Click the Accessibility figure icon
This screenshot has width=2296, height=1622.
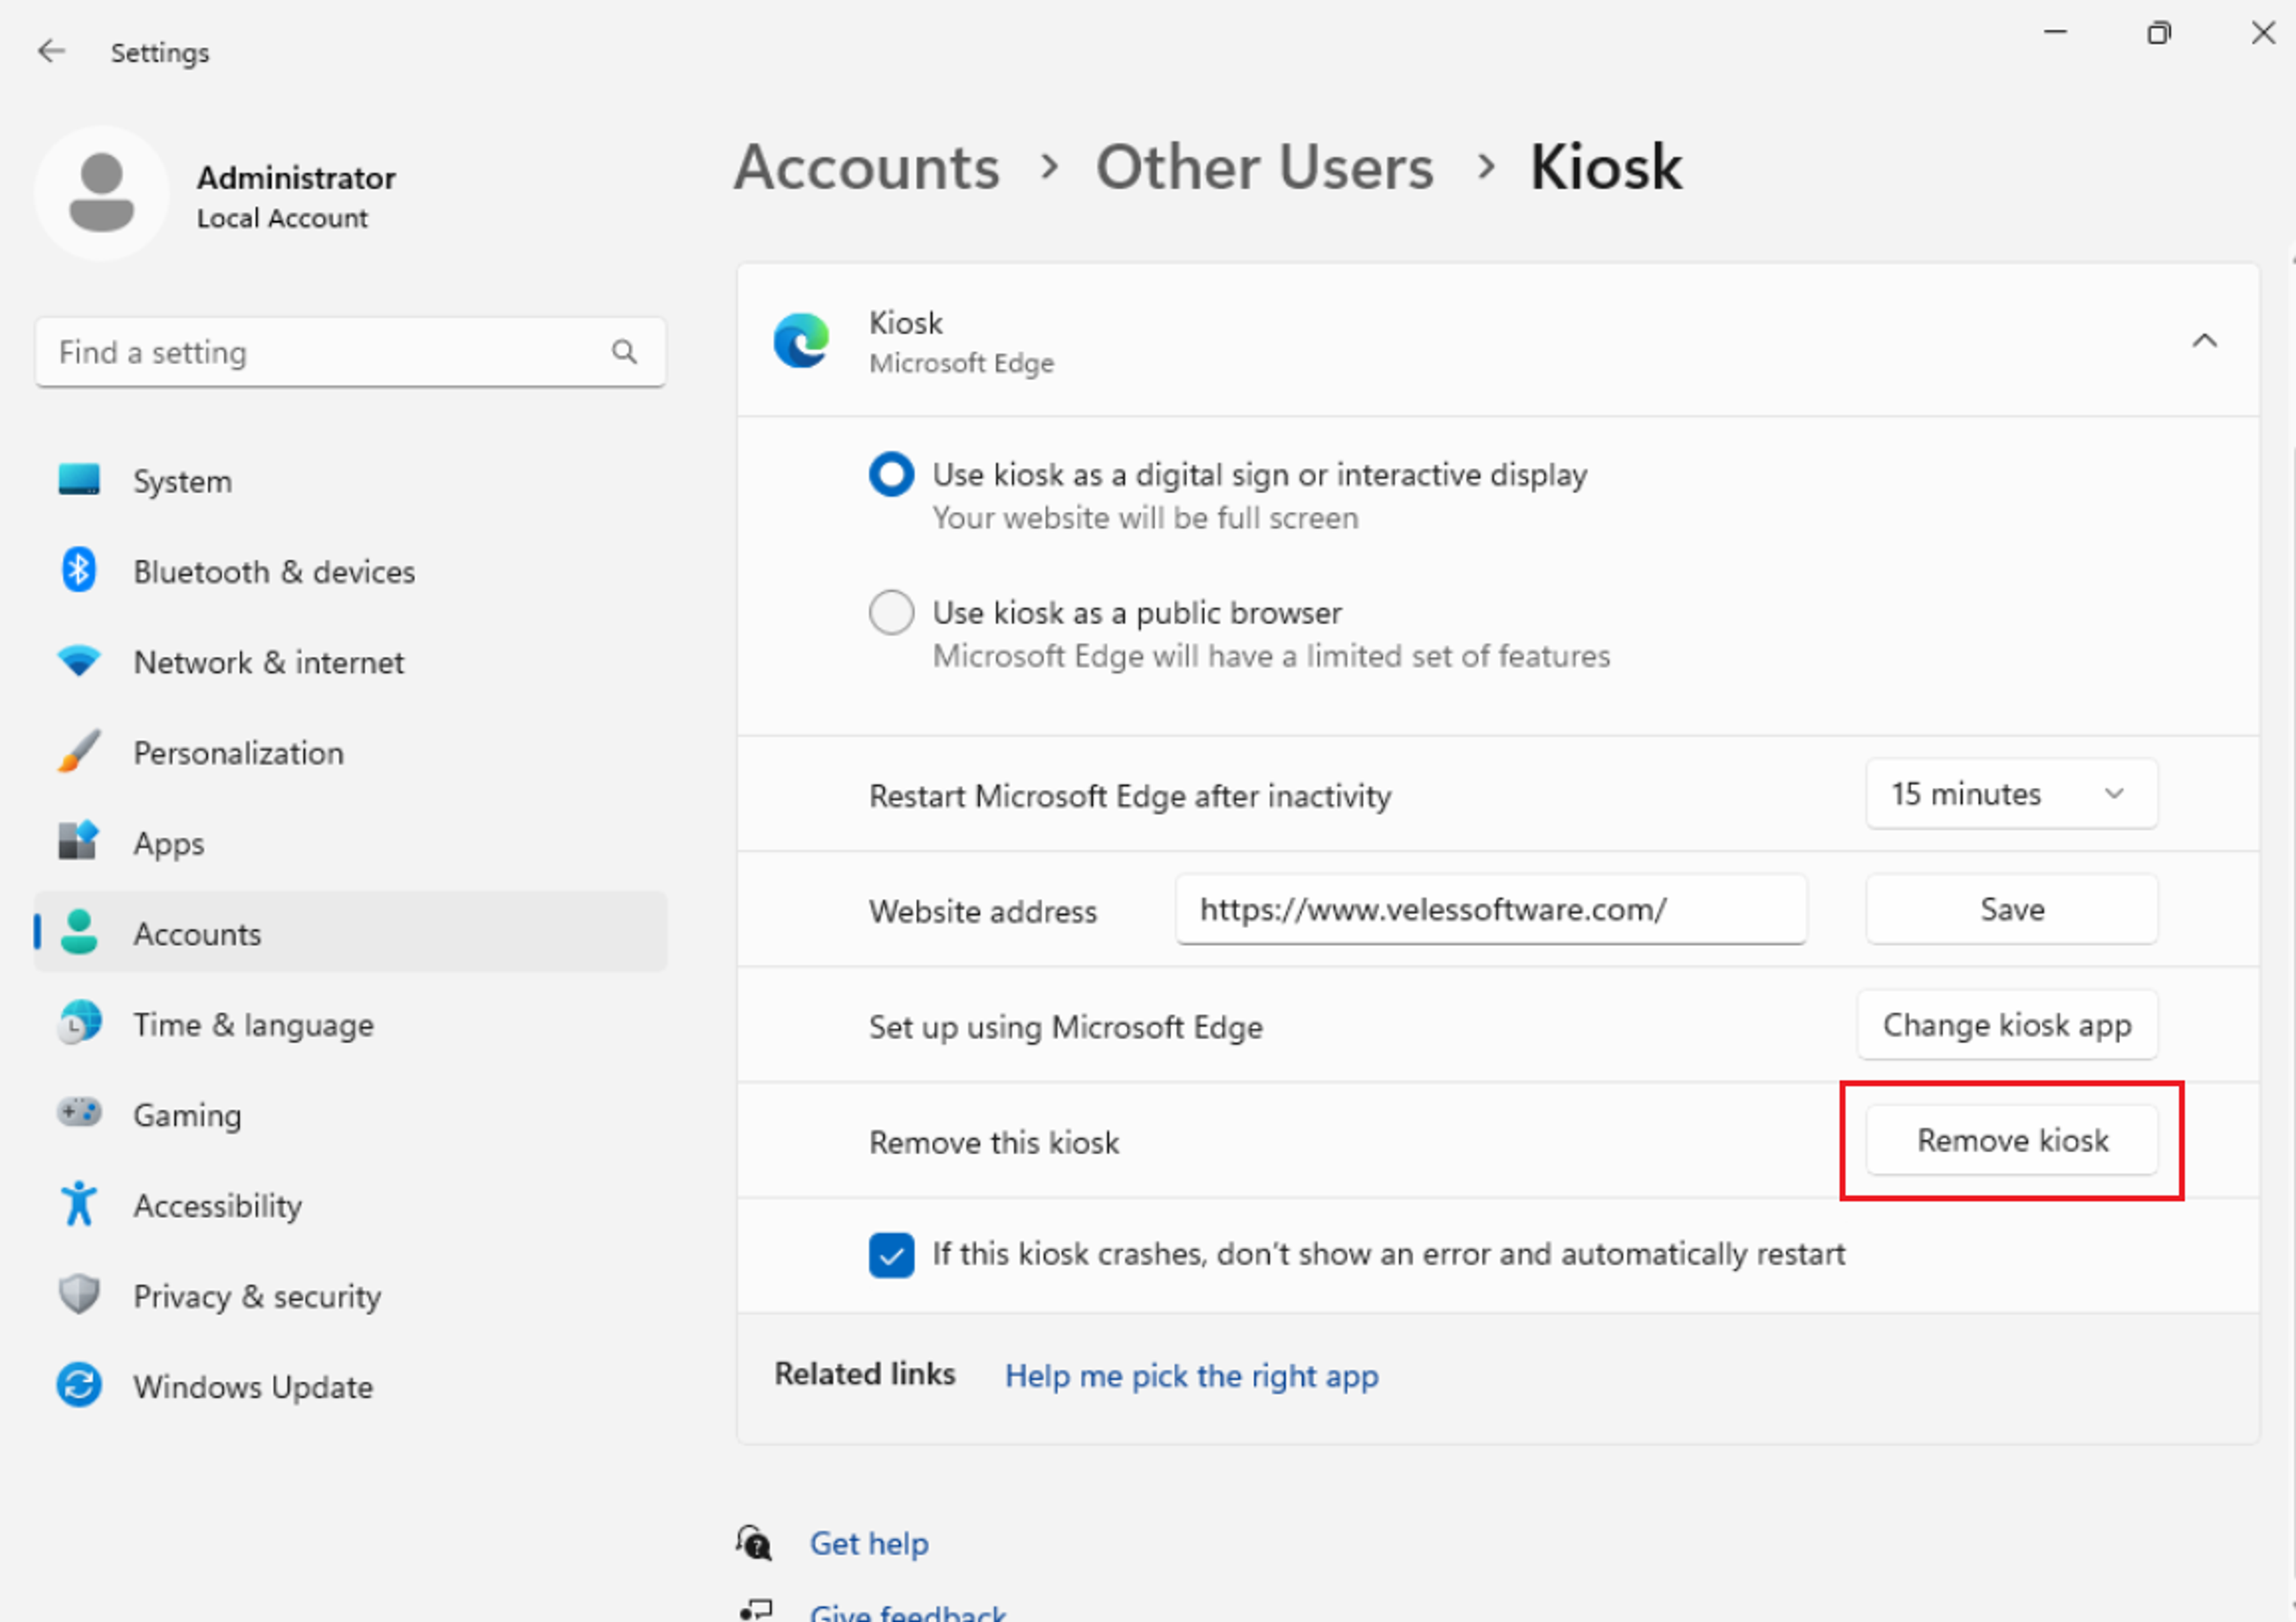coord(79,1203)
